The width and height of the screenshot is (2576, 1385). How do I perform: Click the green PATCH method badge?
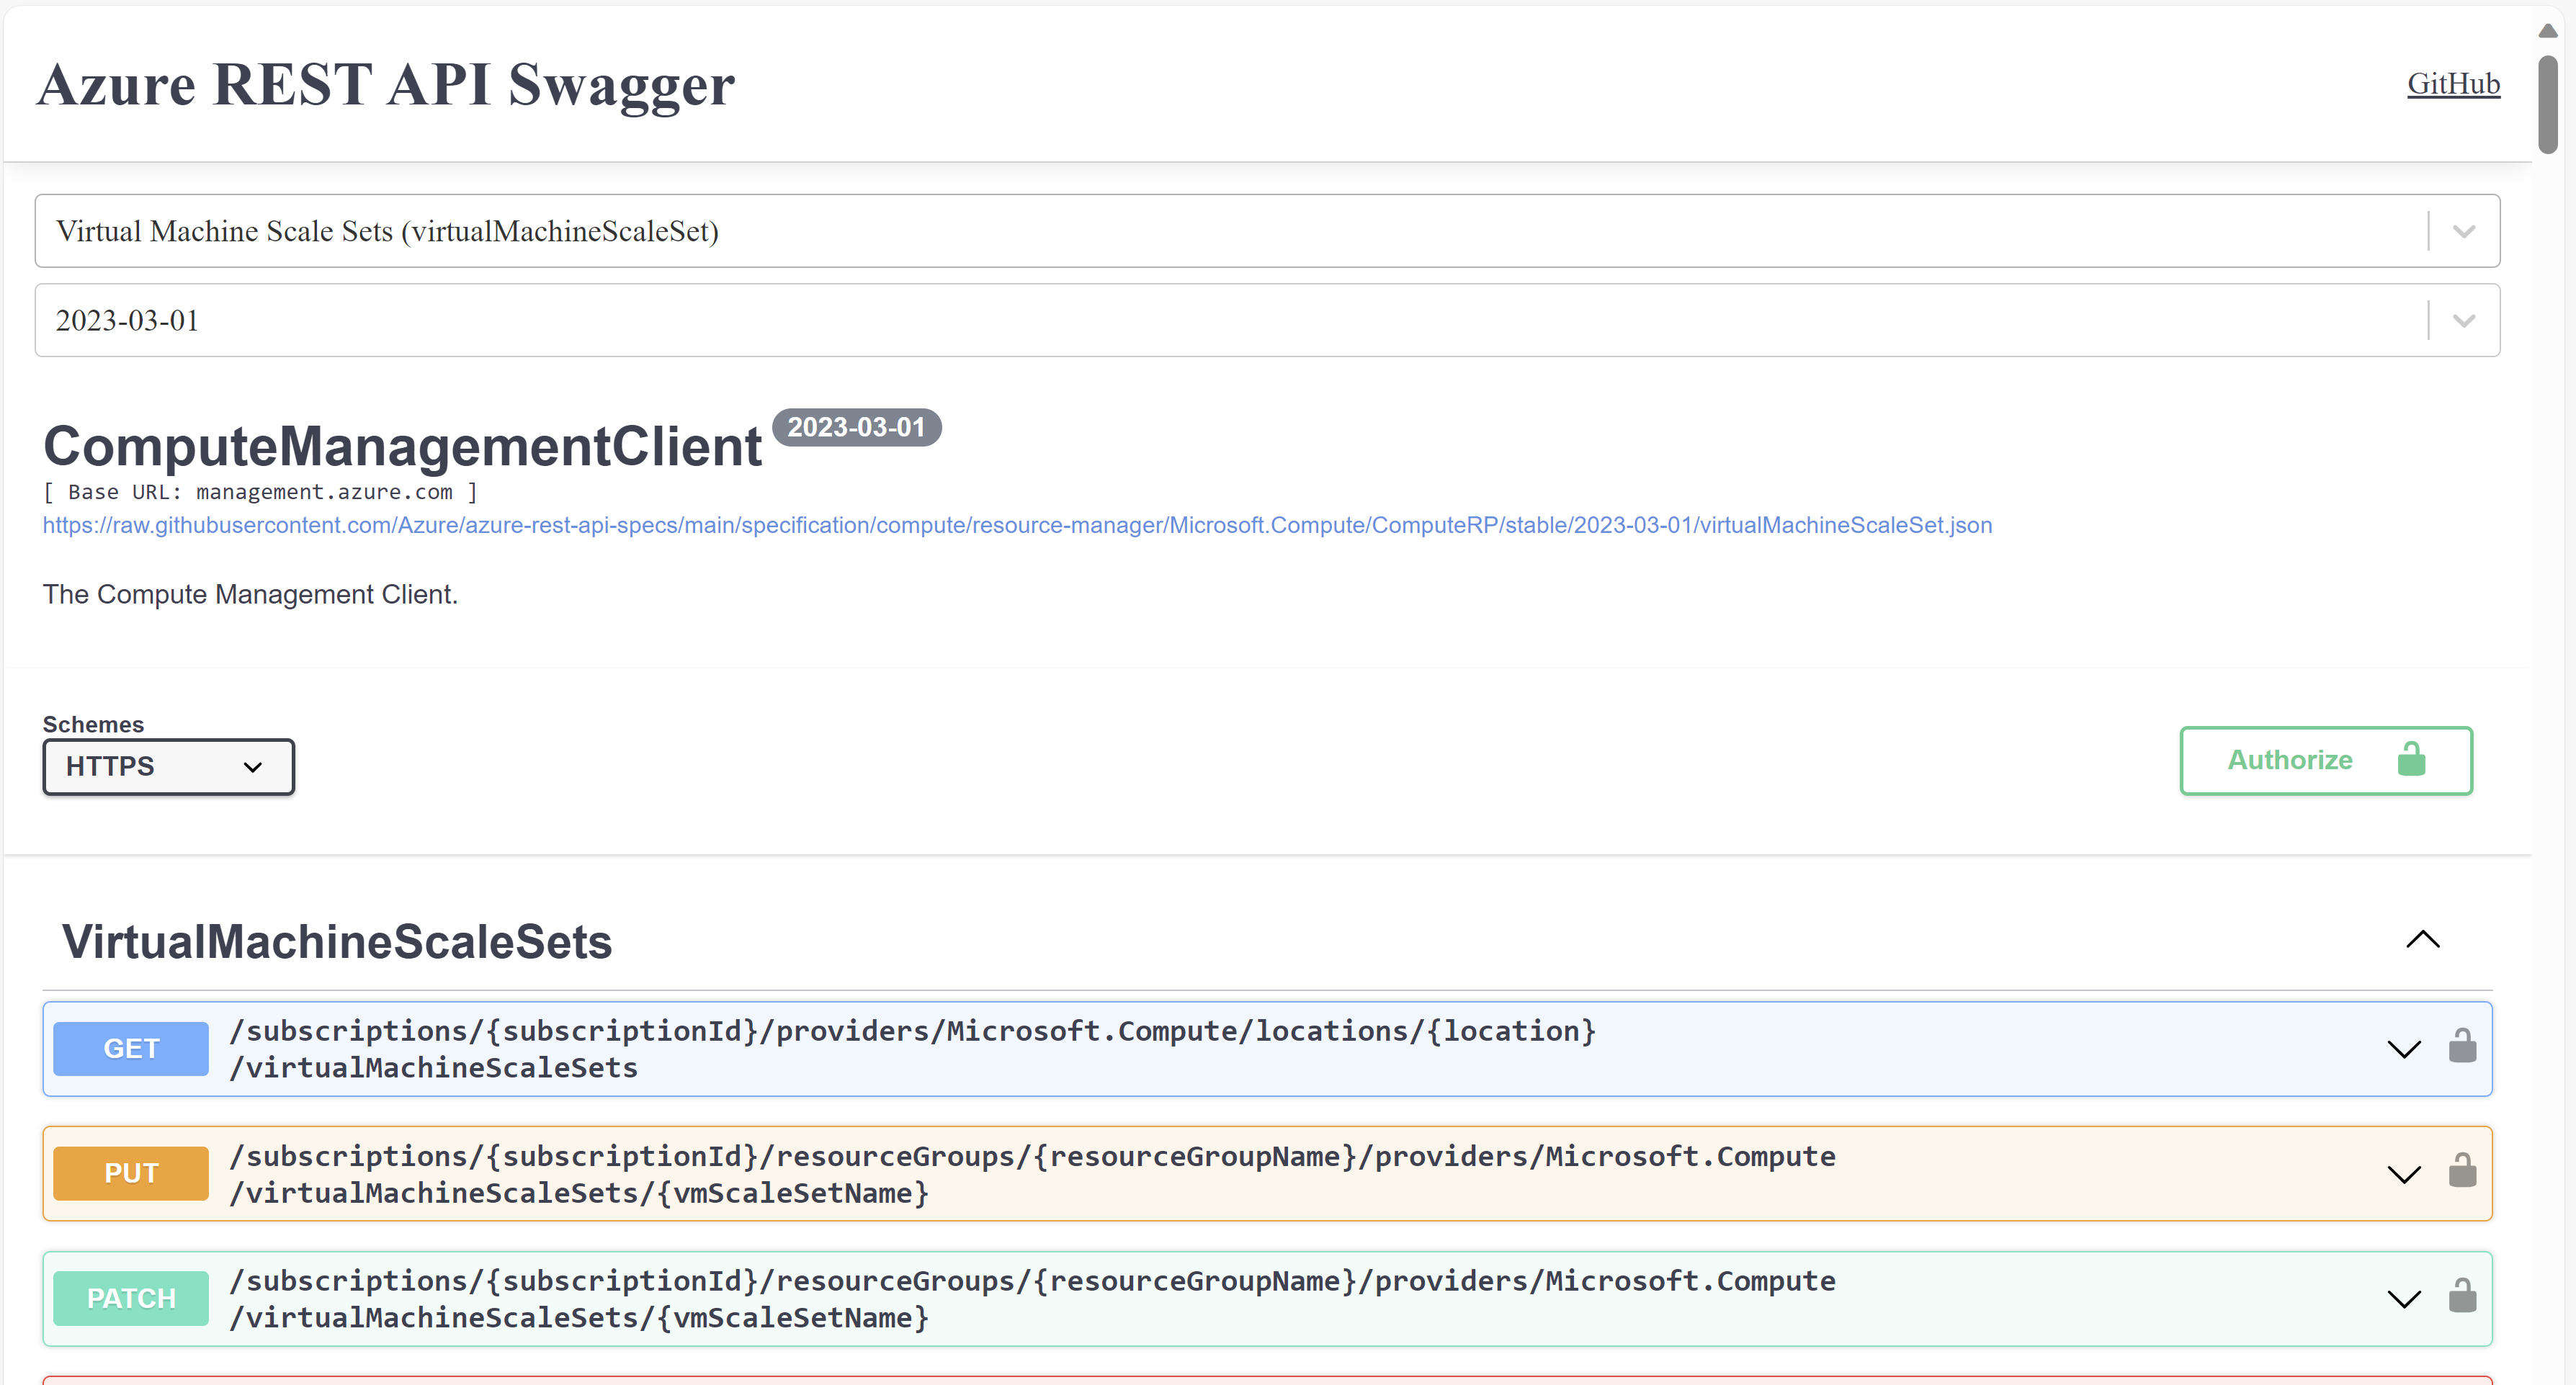(x=131, y=1299)
